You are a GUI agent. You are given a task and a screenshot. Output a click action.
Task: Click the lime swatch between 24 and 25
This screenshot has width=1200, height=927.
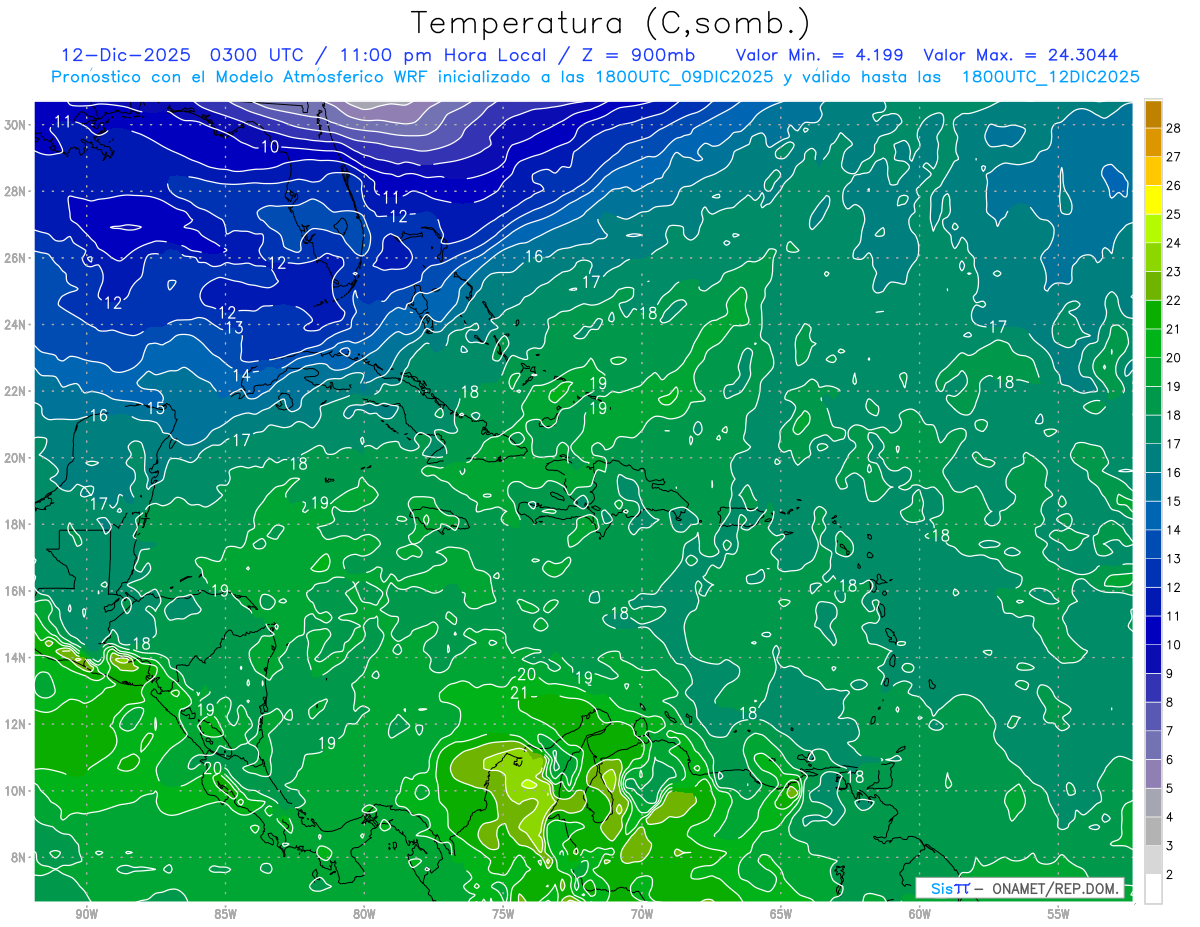click(x=1153, y=229)
